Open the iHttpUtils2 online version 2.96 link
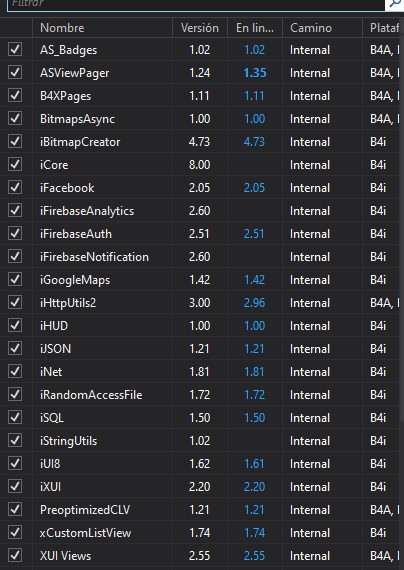Viewport: 404px width, 570px height. [254, 303]
